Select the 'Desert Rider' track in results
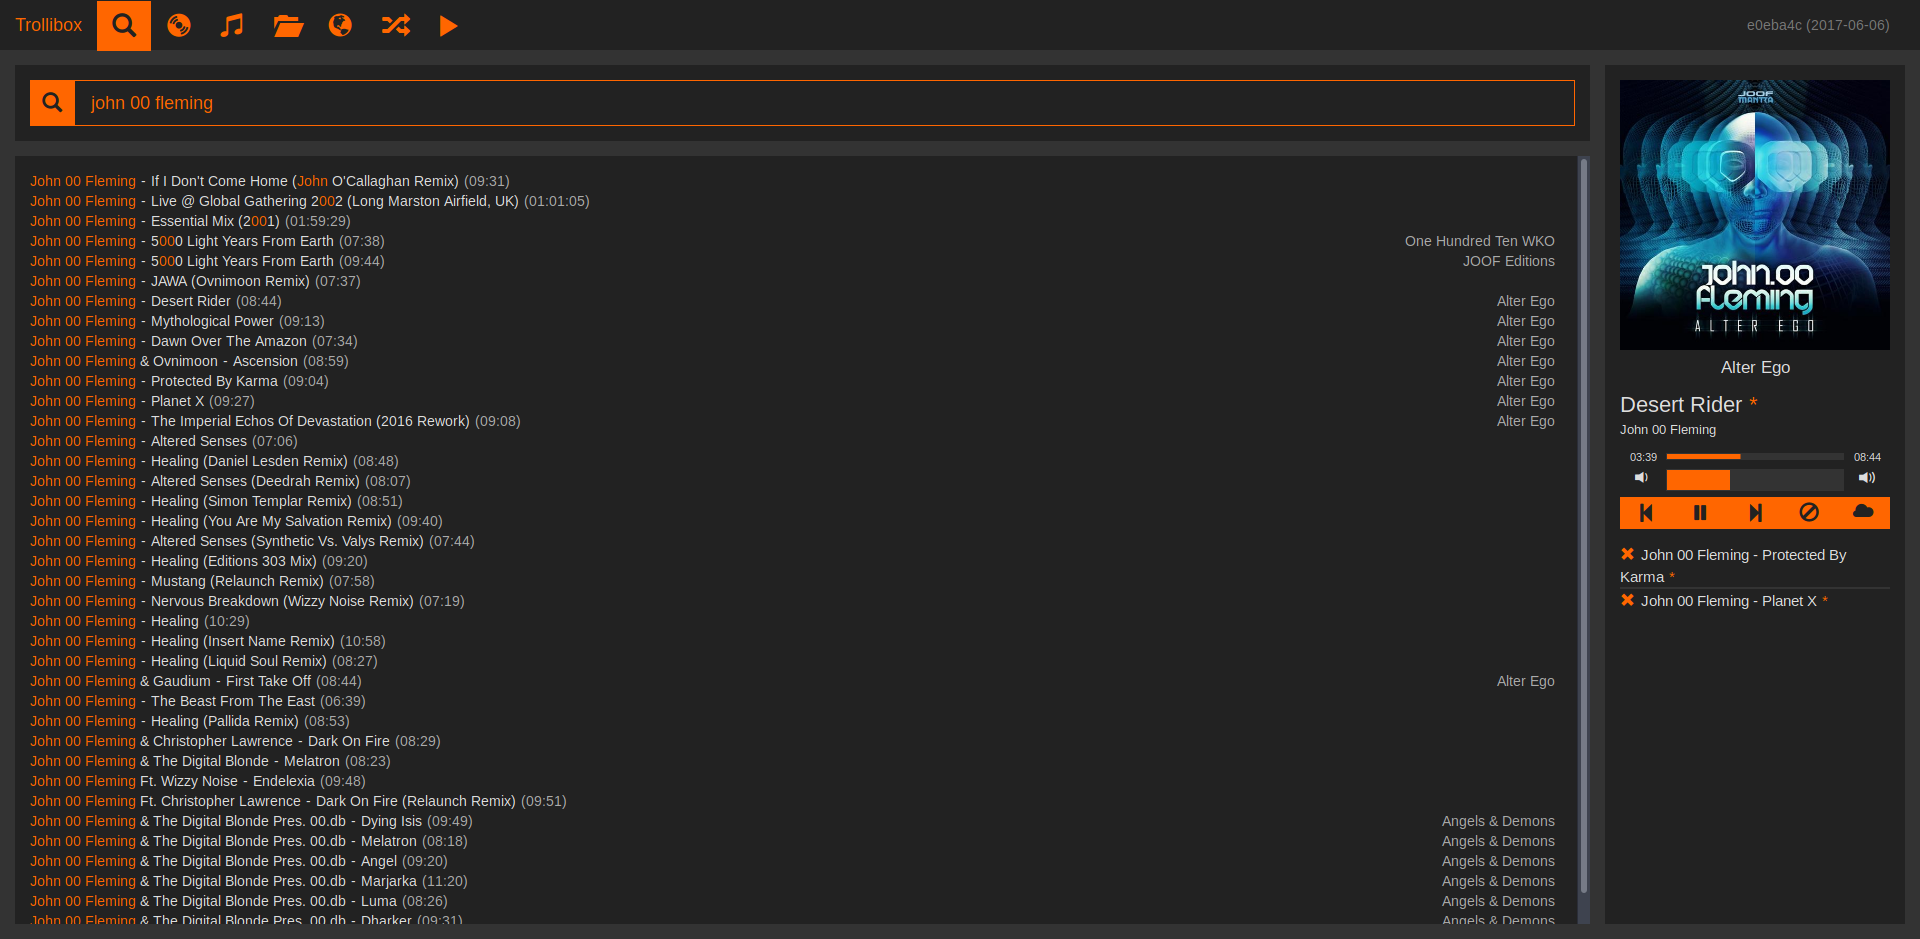The width and height of the screenshot is (1920, 939). [191, 301]
